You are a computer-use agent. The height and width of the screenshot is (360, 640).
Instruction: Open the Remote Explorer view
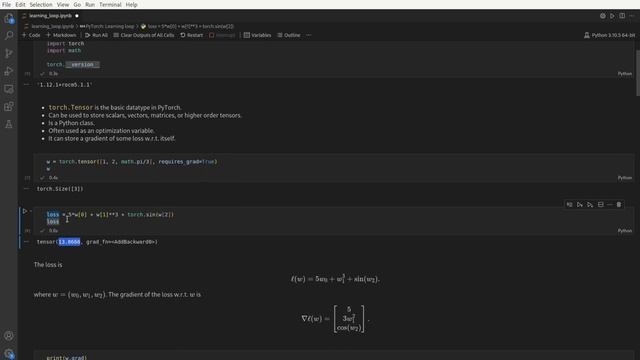click(9, 89)
